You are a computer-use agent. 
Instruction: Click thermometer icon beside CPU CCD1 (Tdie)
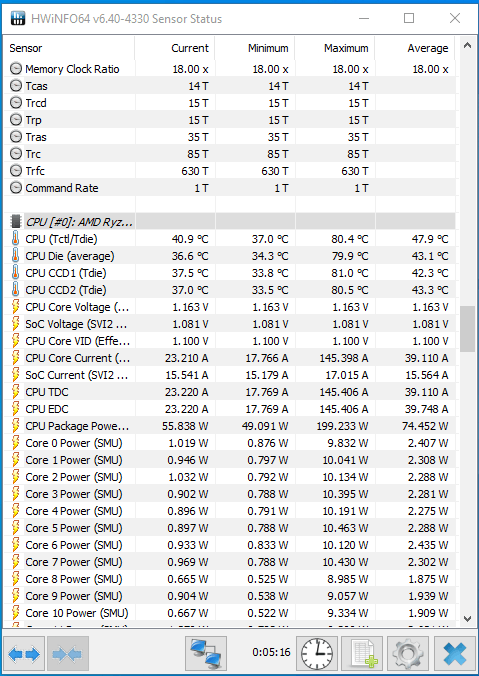click(16, 272)
